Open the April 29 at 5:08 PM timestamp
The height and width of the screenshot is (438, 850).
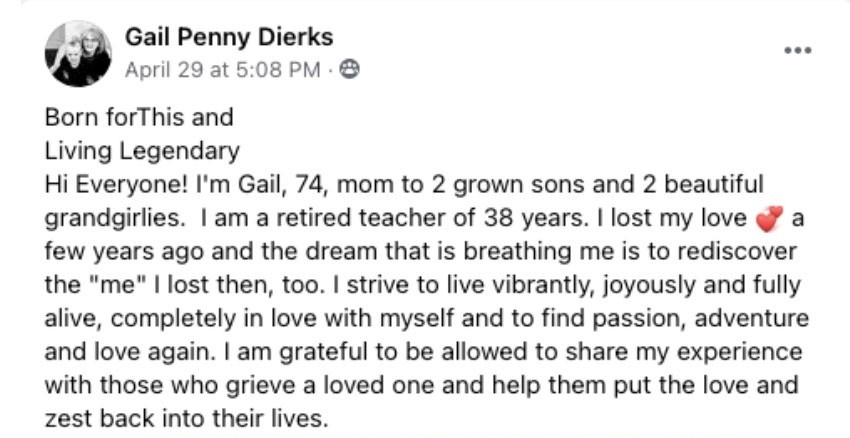(x=222, y=70)
